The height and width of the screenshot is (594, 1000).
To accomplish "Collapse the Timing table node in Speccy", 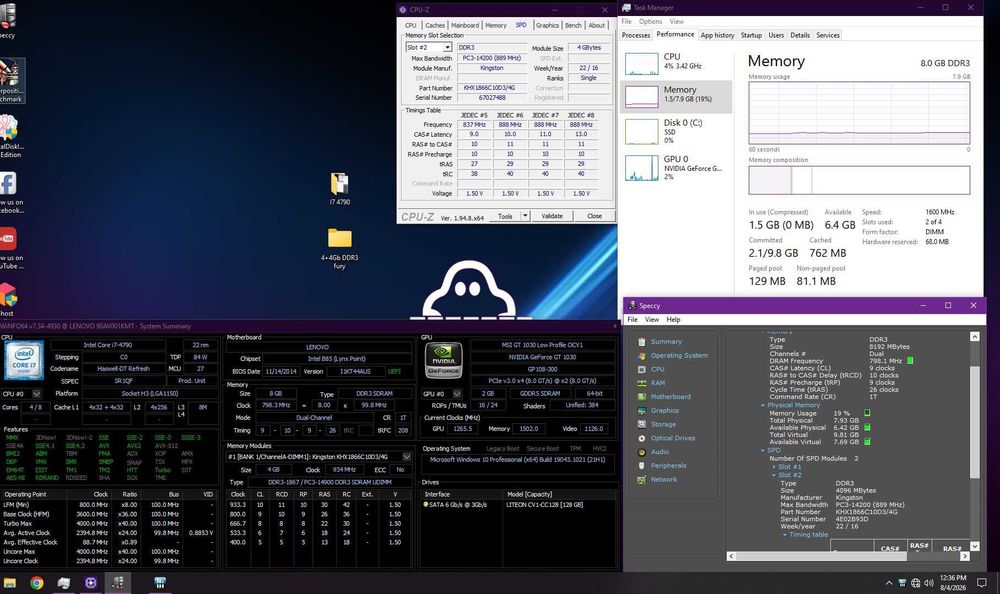I will [785, 535].
